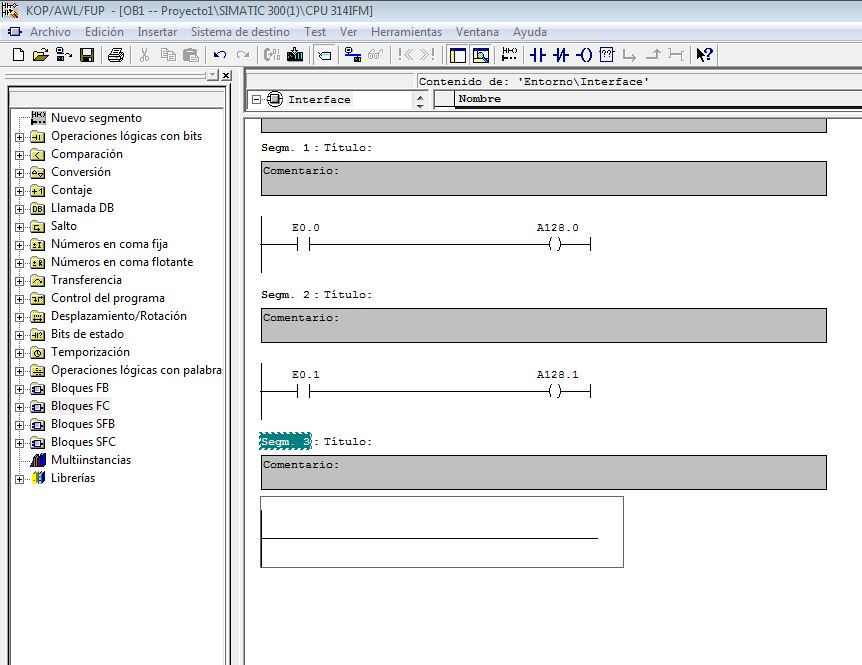The image size is (862, 665).
Task: Collapse the Interface tree node
Action: click(x=256, y=100)
